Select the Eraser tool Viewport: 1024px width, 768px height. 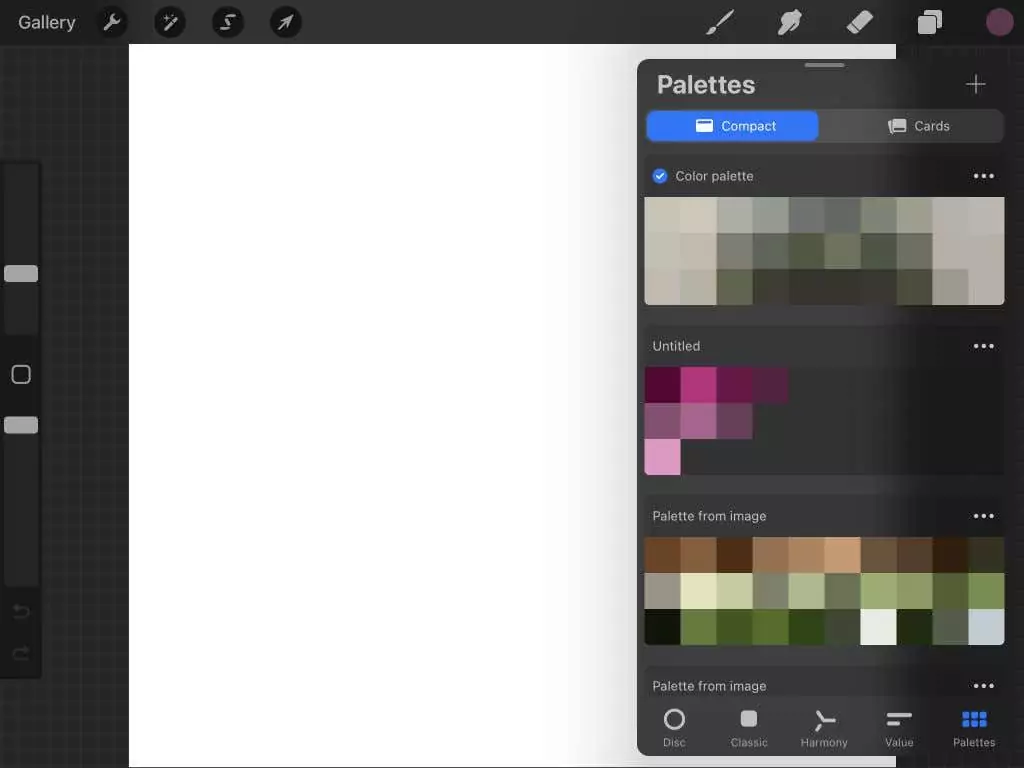click(859, 22)
